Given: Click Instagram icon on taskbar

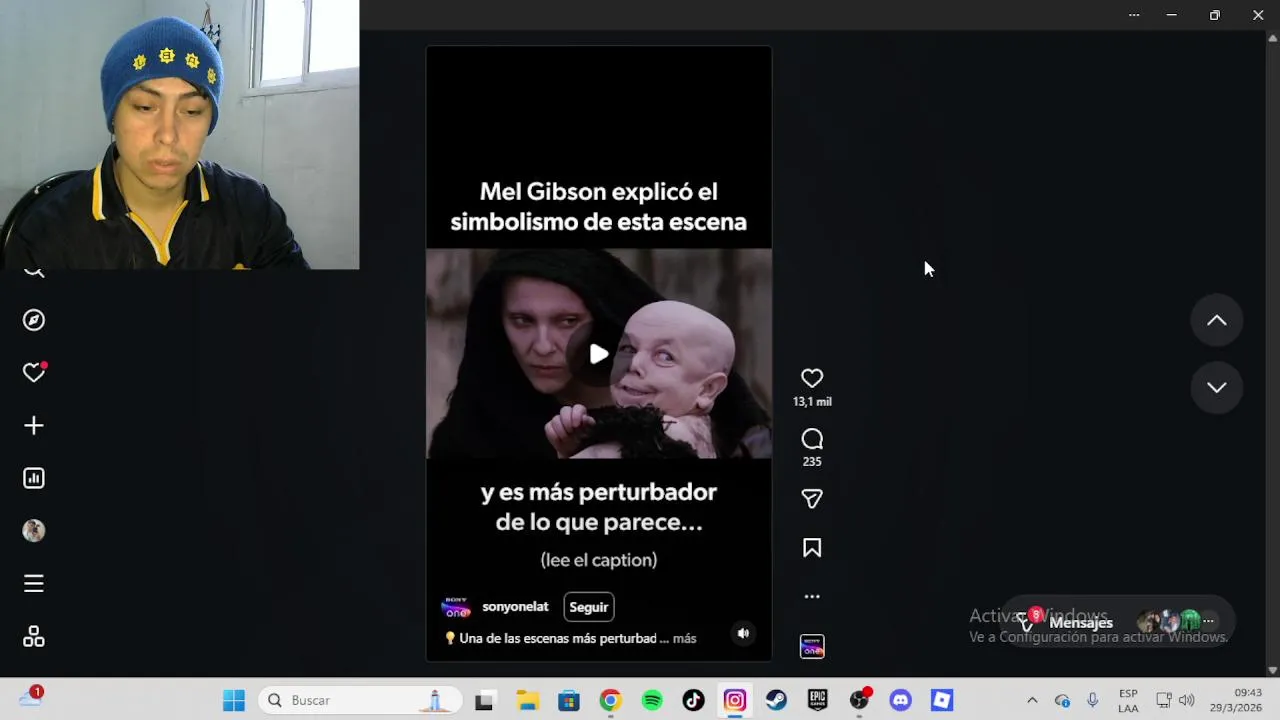Looking at the screenshot, I should (x=735, y=700).
